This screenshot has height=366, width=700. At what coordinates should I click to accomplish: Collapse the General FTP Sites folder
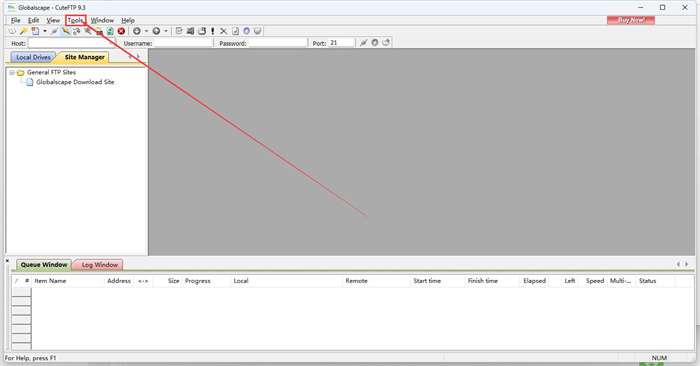tap(12, 72)
